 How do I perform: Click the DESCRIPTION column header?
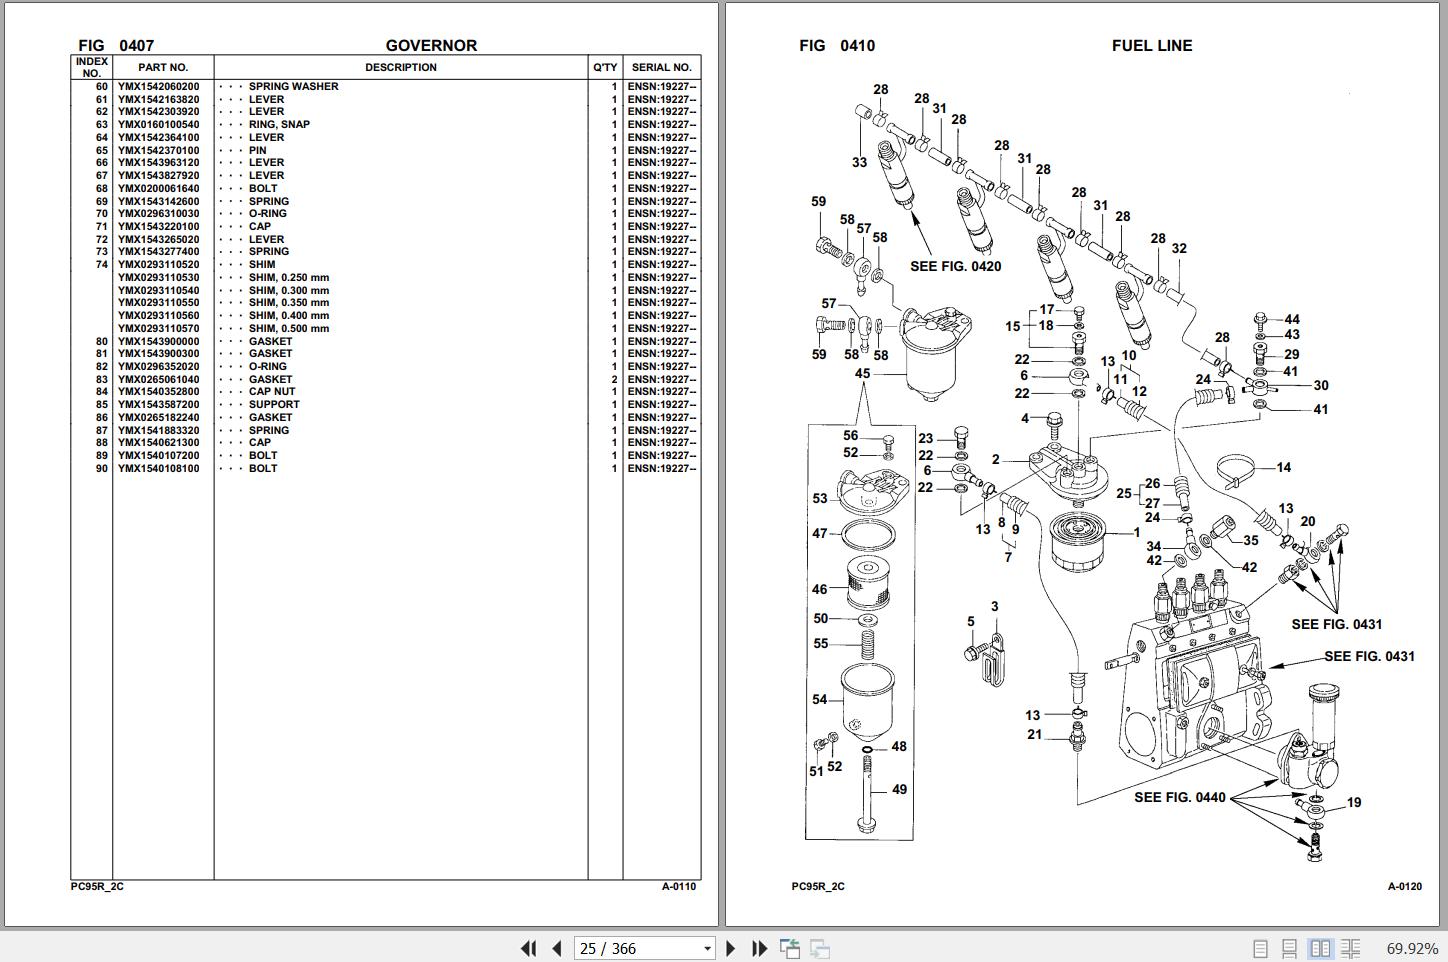(x=401, y=68)
